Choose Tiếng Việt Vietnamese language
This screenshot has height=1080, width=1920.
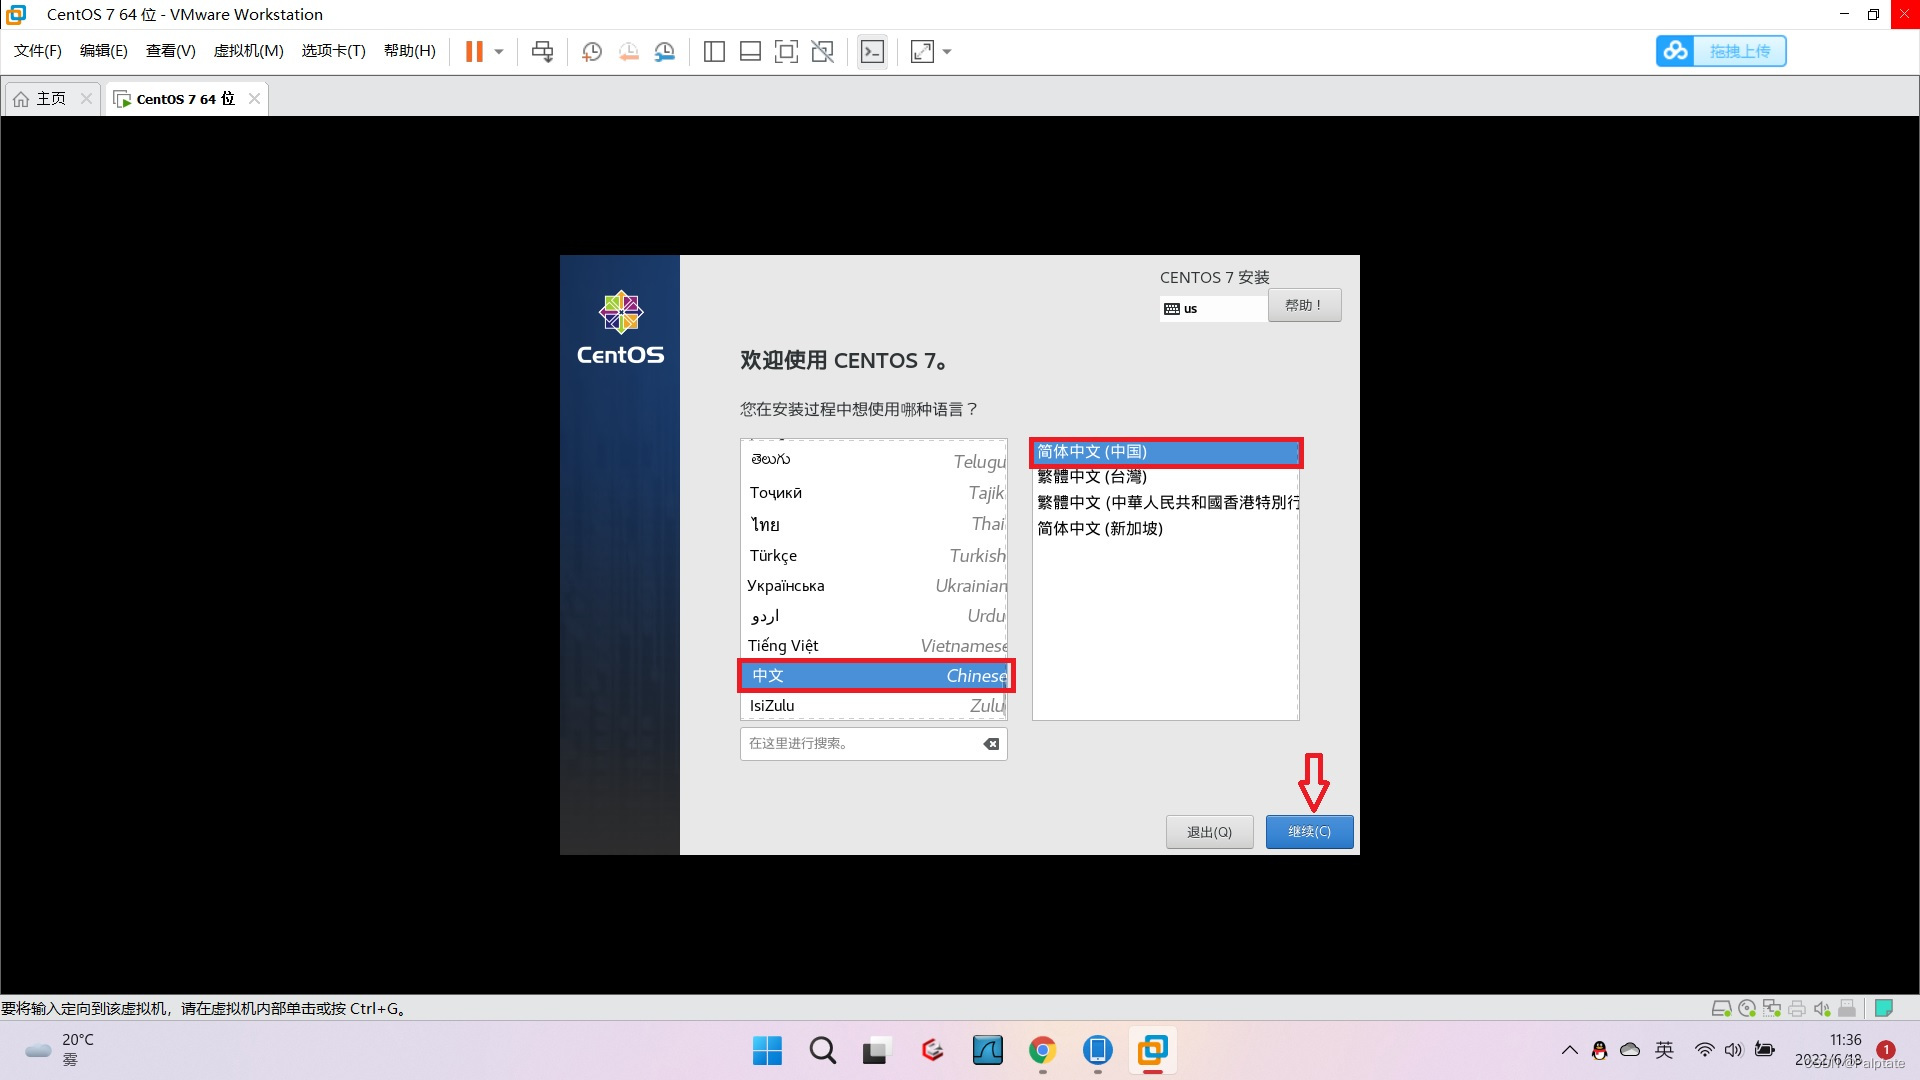(x=874, y=645)
